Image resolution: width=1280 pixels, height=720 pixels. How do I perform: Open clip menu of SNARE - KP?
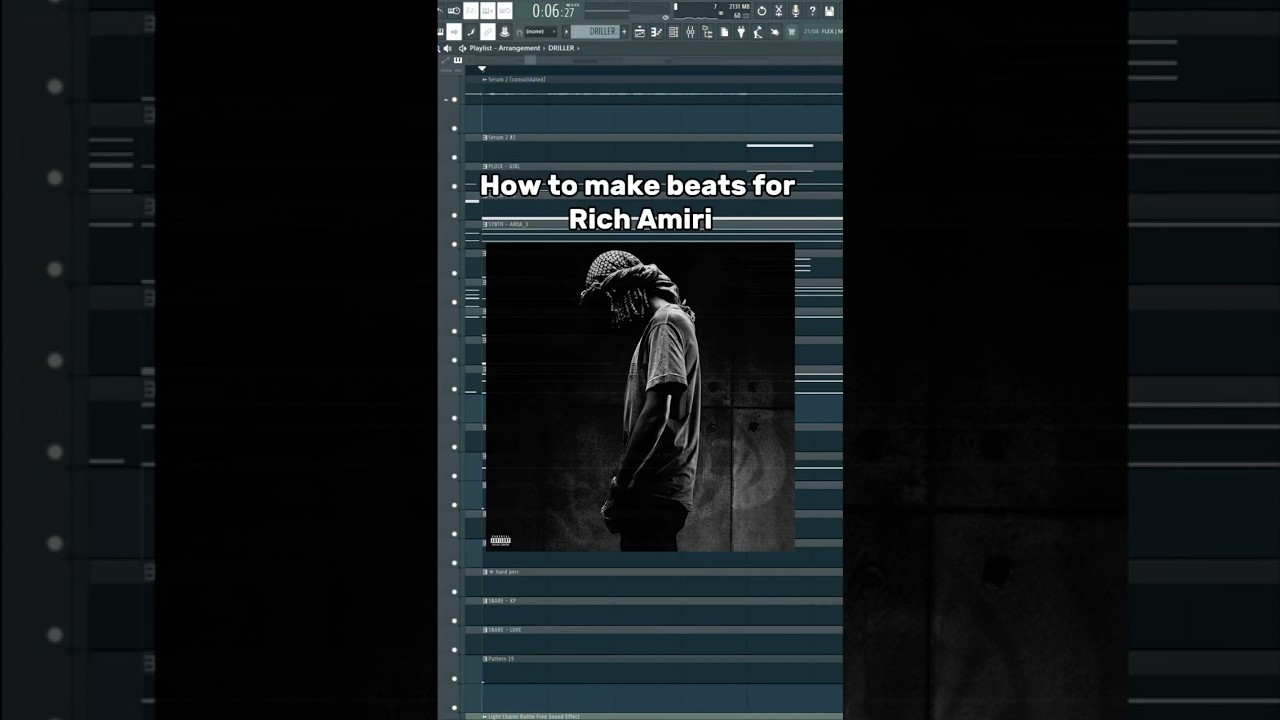click(485, 601)
